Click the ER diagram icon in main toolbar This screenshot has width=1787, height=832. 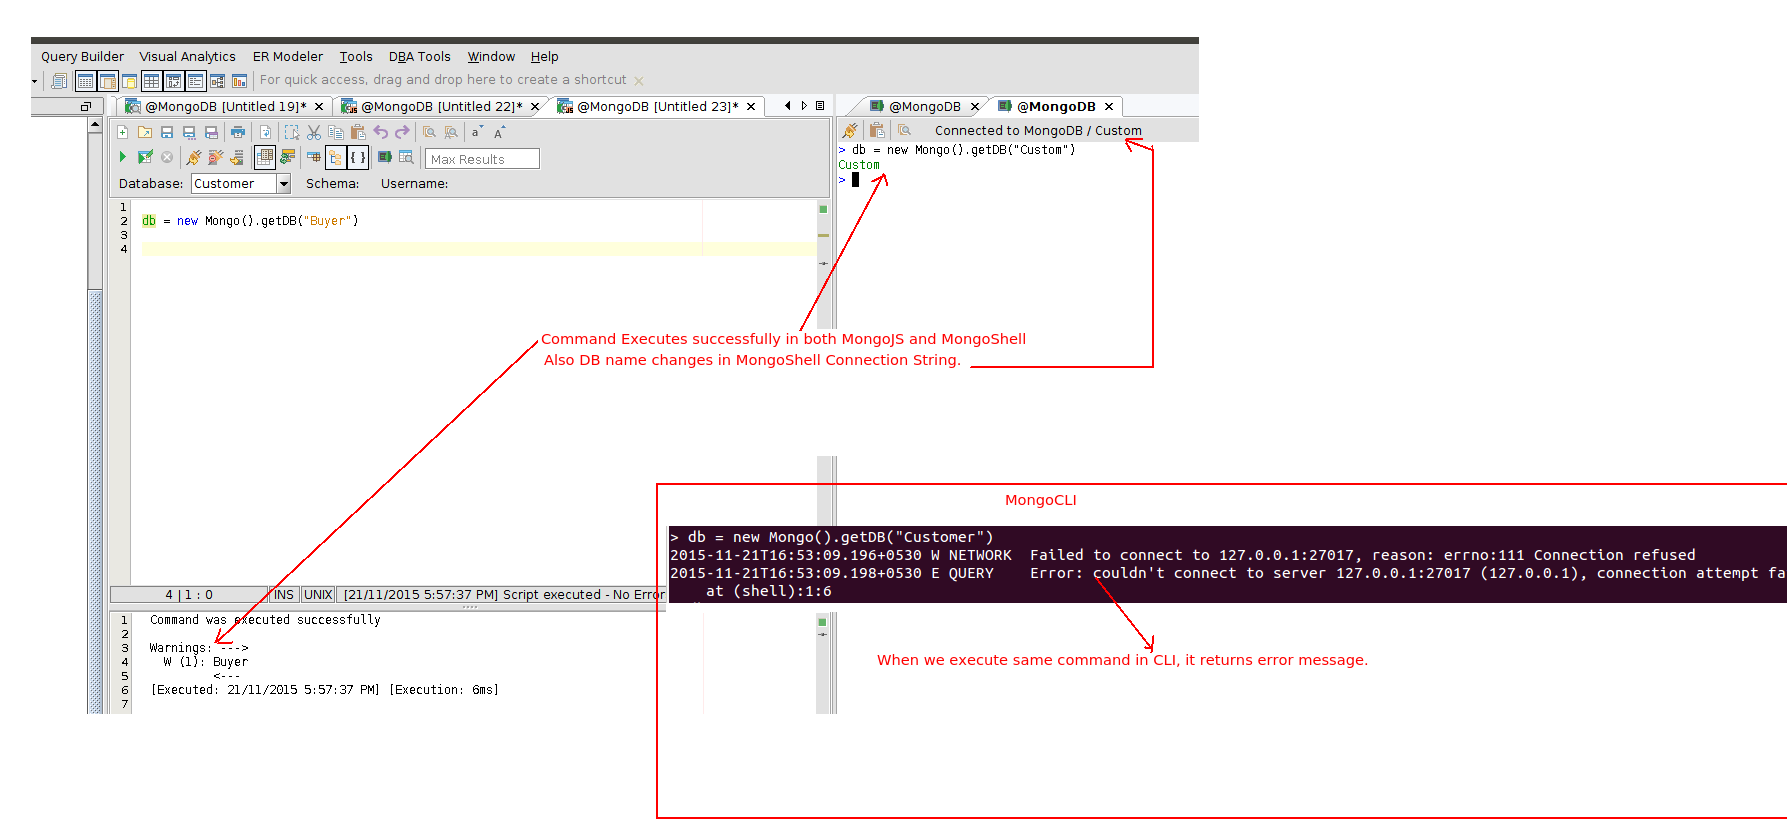pos(217,81)
